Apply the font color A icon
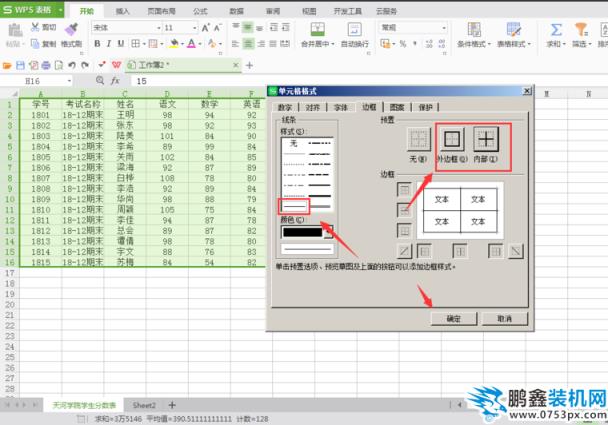Screen dimensions: 608x425 [192, 43]
